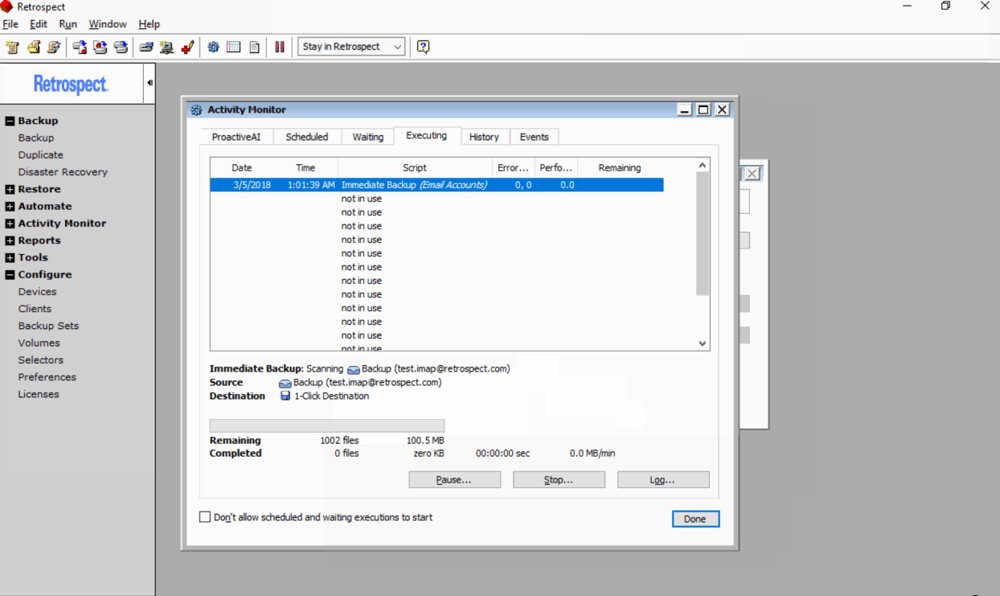Click the scroll up arrow in executions list
Screen dimensions: 1000x596
click(702, 165)
